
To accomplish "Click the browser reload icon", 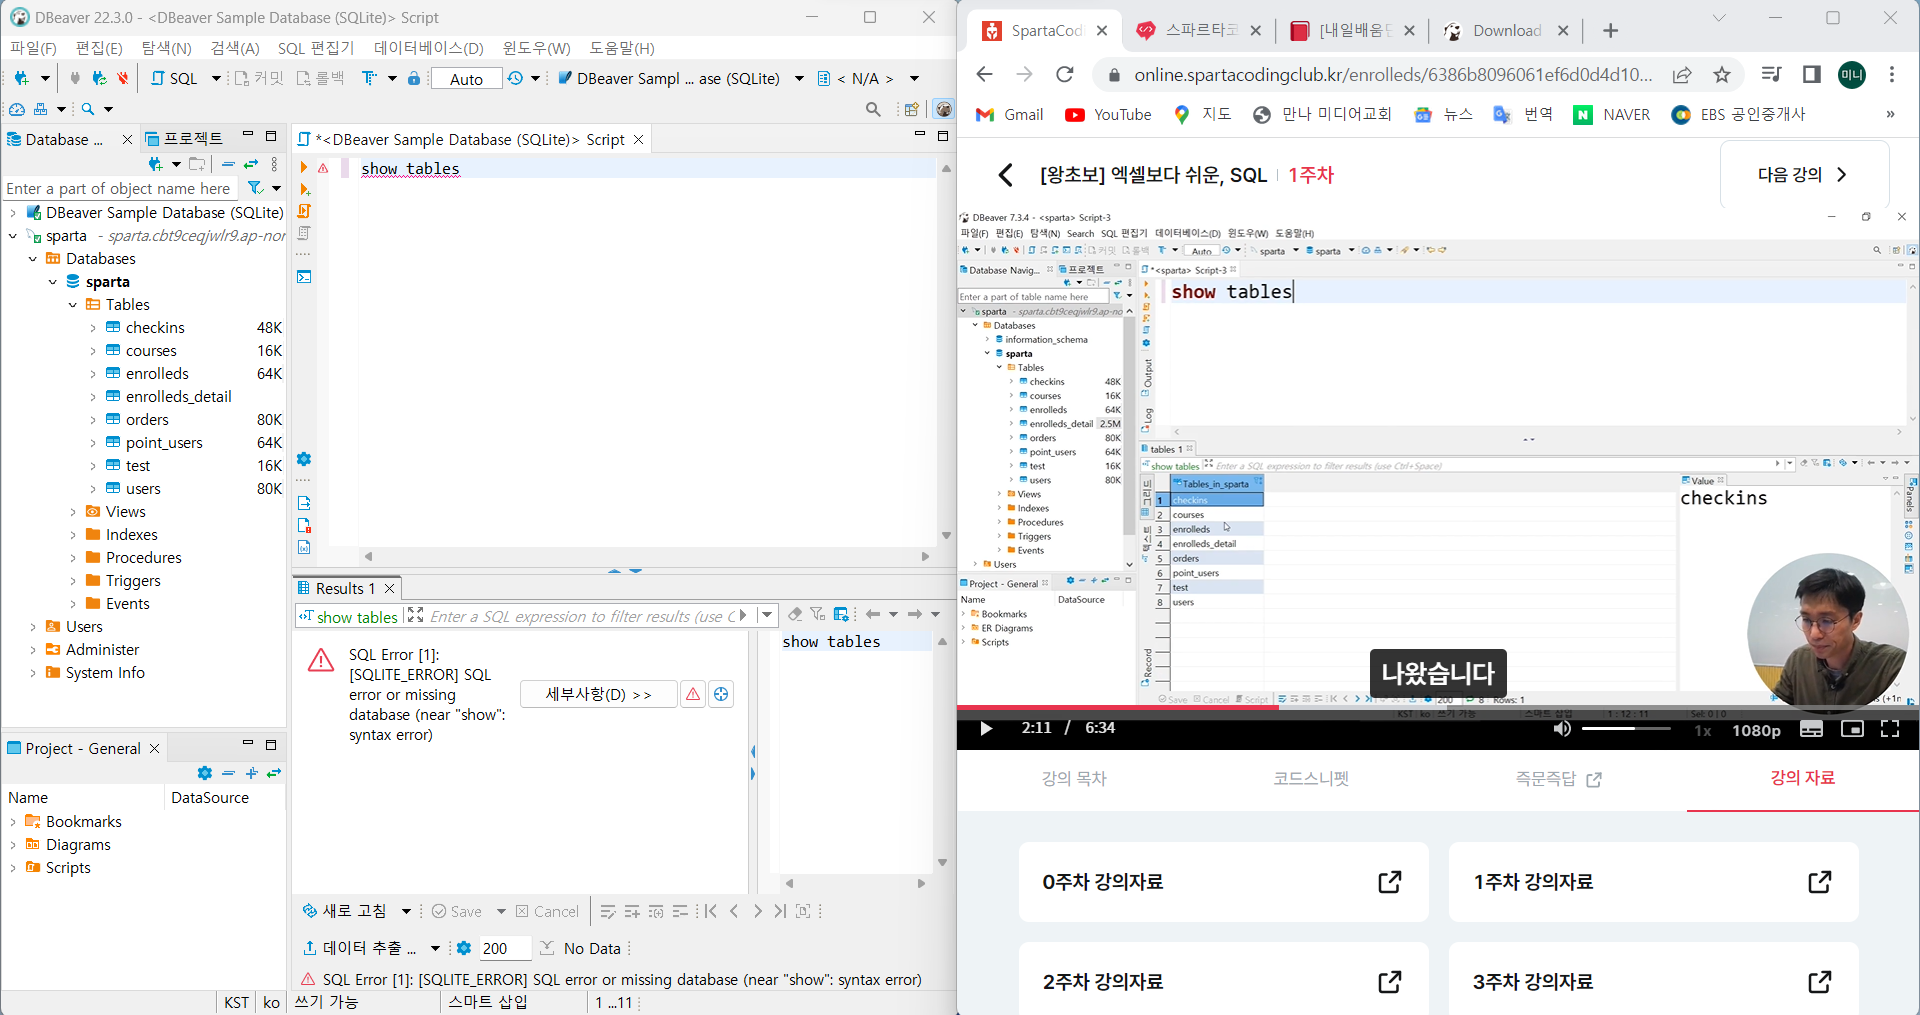I will pos(1065,74).
